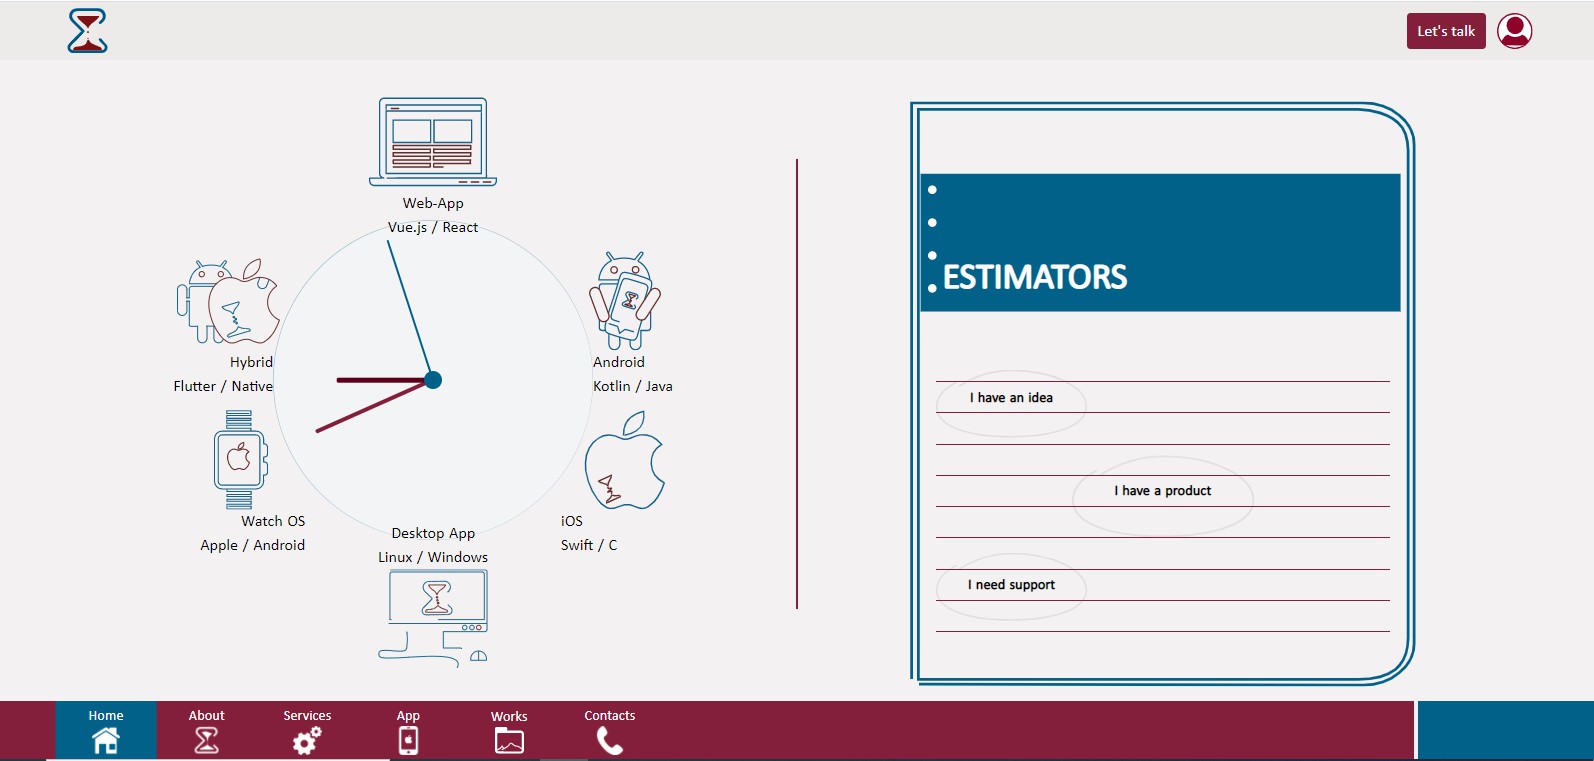Click the clock's blue center hub
Screen dimensions: 1594x761
pyautogui.click(x=433, y=380)
